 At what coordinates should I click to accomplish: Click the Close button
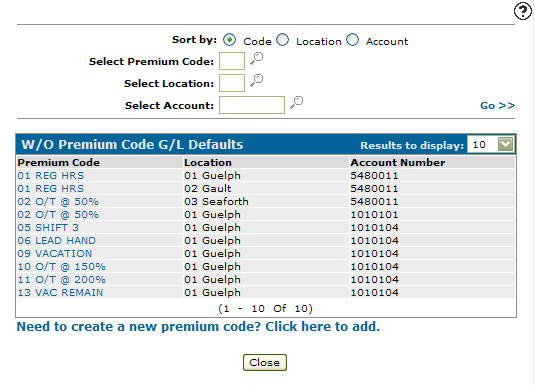[264, 362]
